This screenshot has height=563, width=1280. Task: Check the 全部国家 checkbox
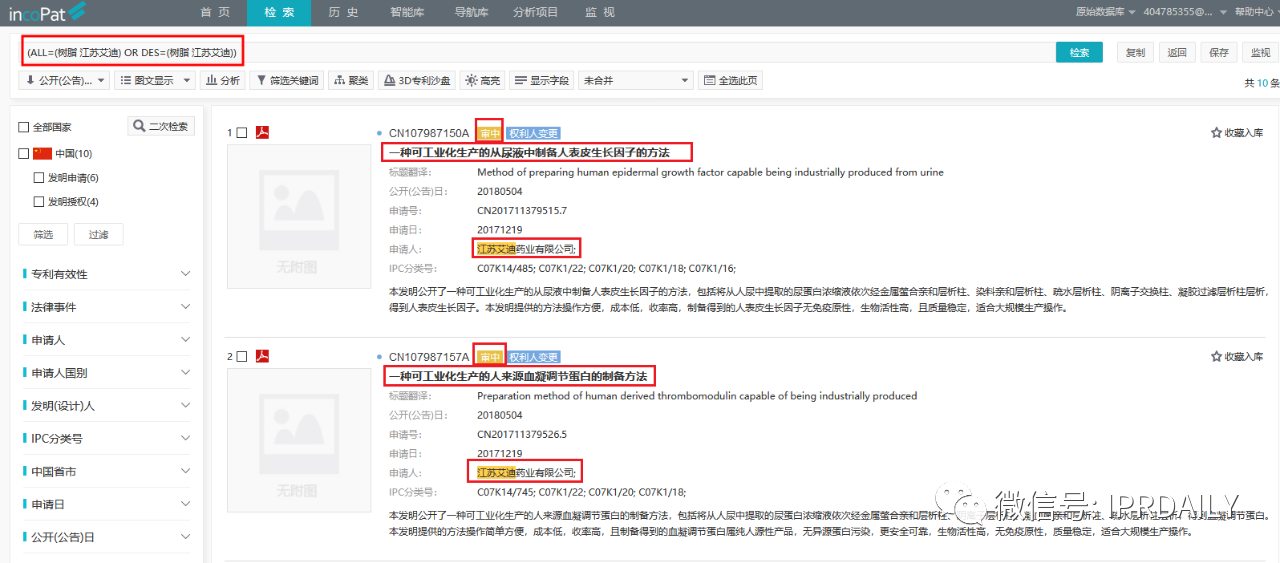24,128
